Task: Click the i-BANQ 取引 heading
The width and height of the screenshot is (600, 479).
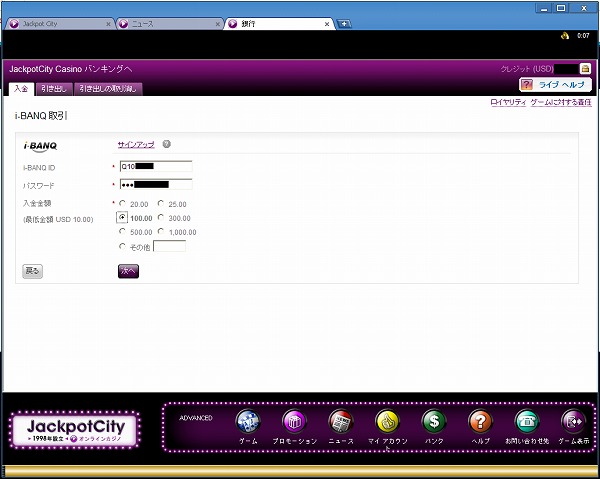Action: (x=41, y=116)
